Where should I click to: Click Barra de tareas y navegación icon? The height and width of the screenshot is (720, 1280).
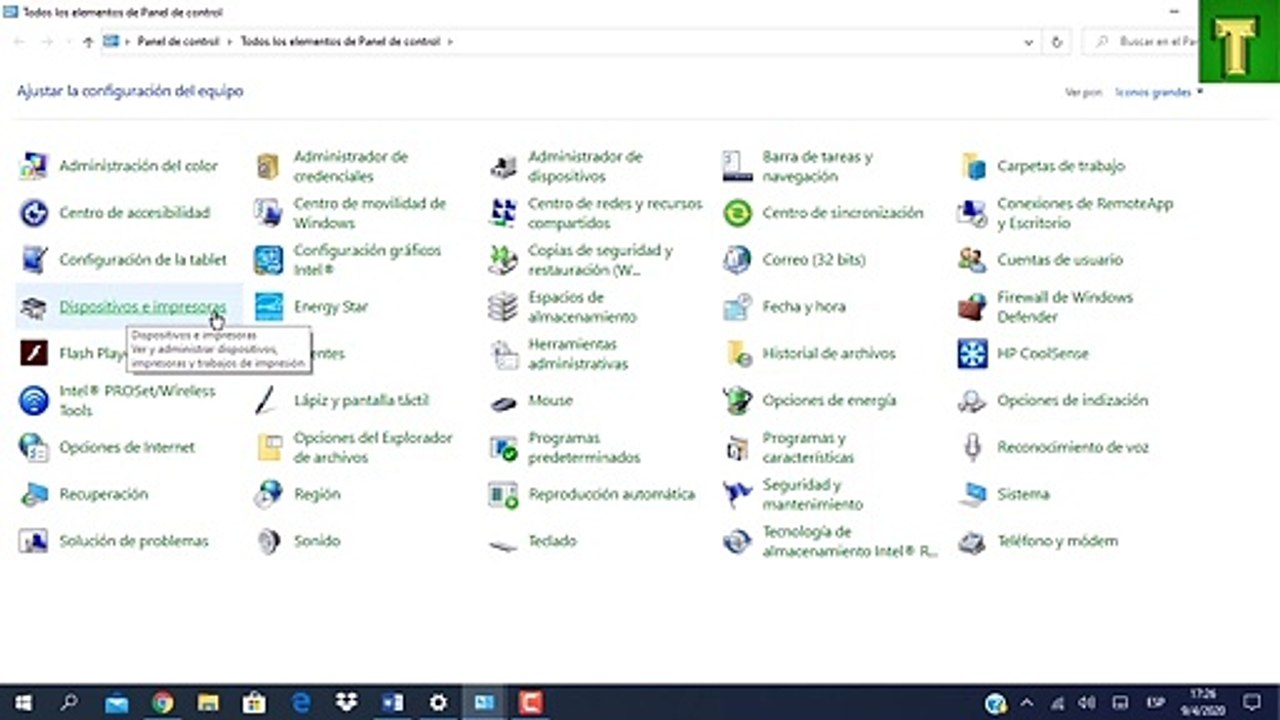point(737,166)
